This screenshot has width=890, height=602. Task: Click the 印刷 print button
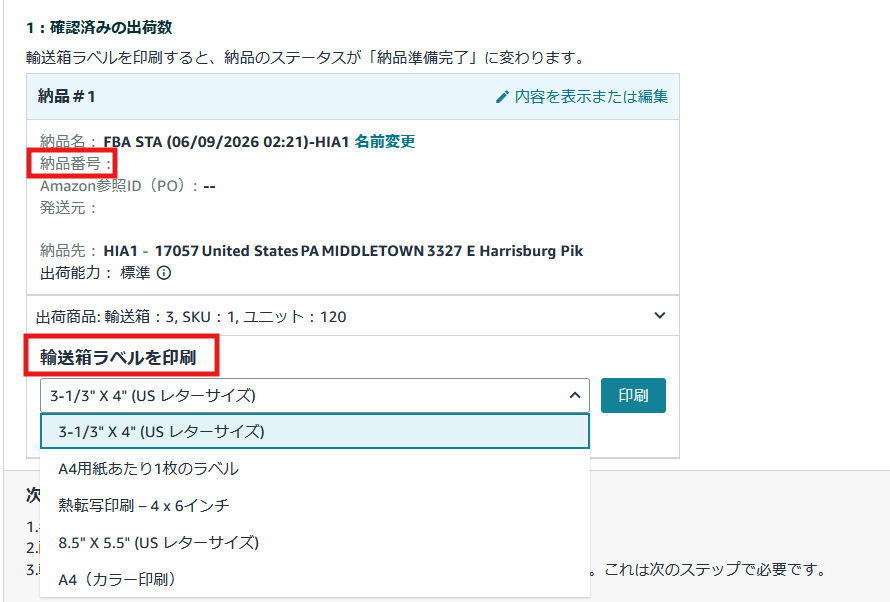click(633, 395)
